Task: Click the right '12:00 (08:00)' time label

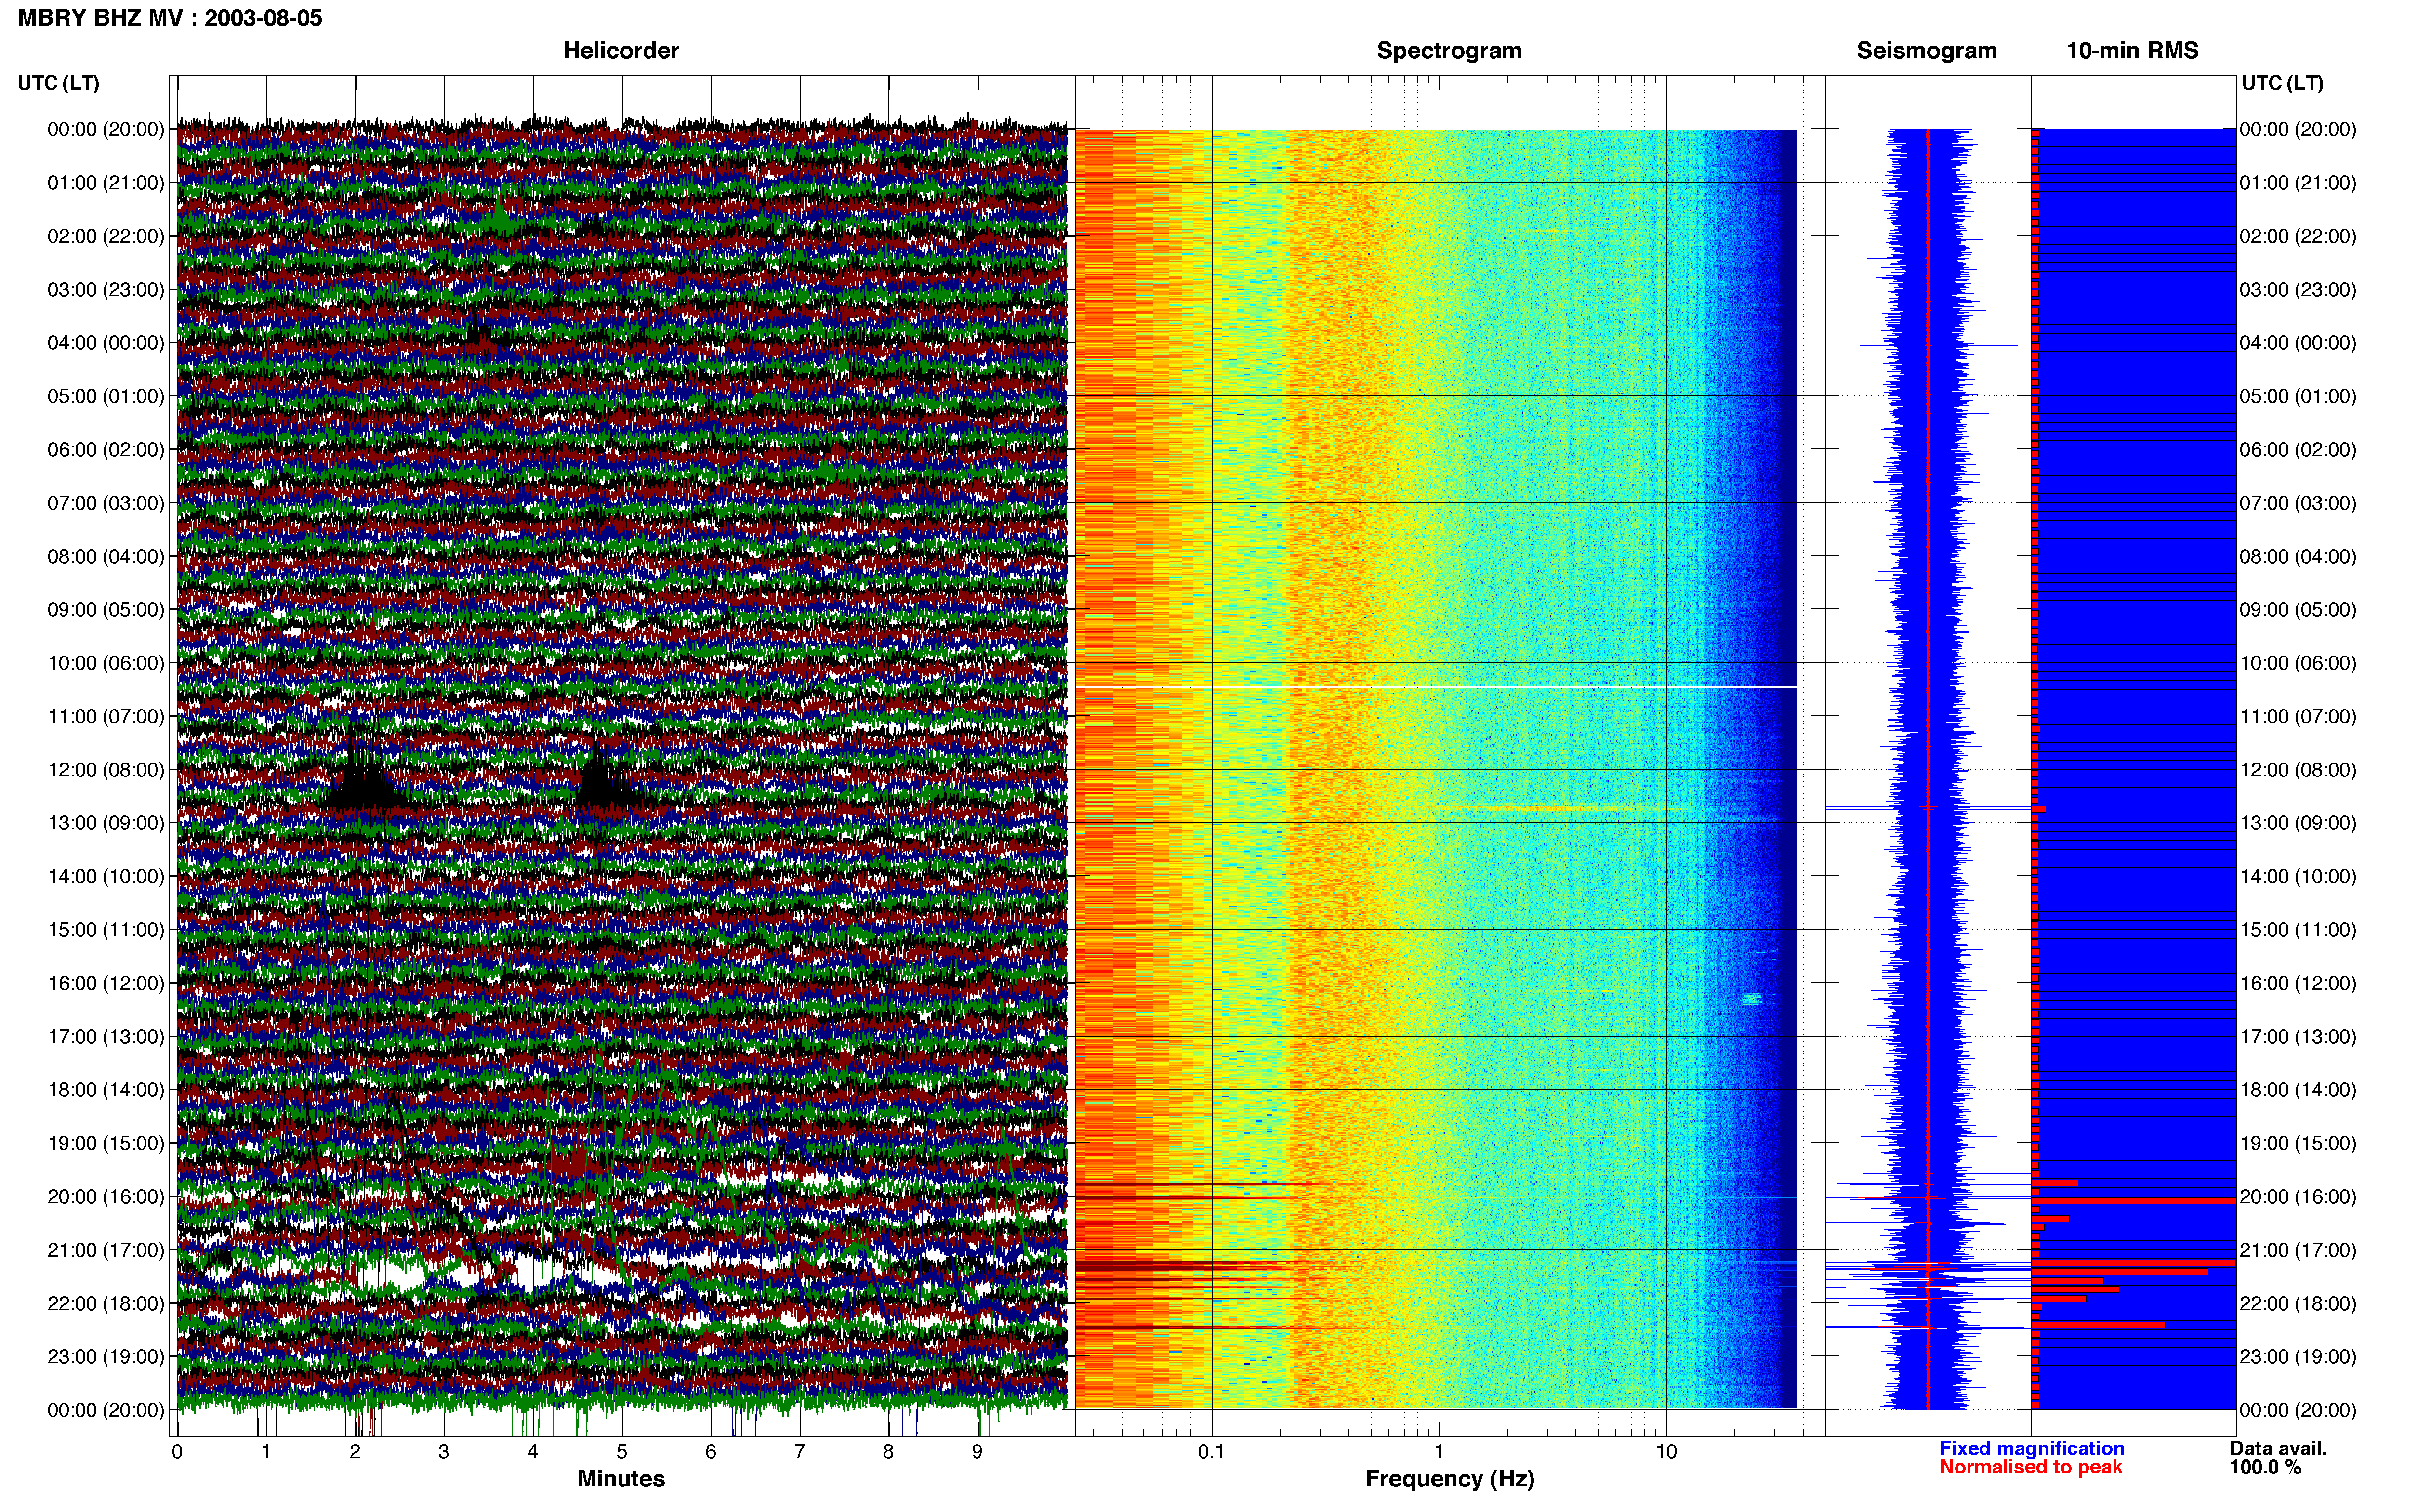Action: click(2298, 770)
